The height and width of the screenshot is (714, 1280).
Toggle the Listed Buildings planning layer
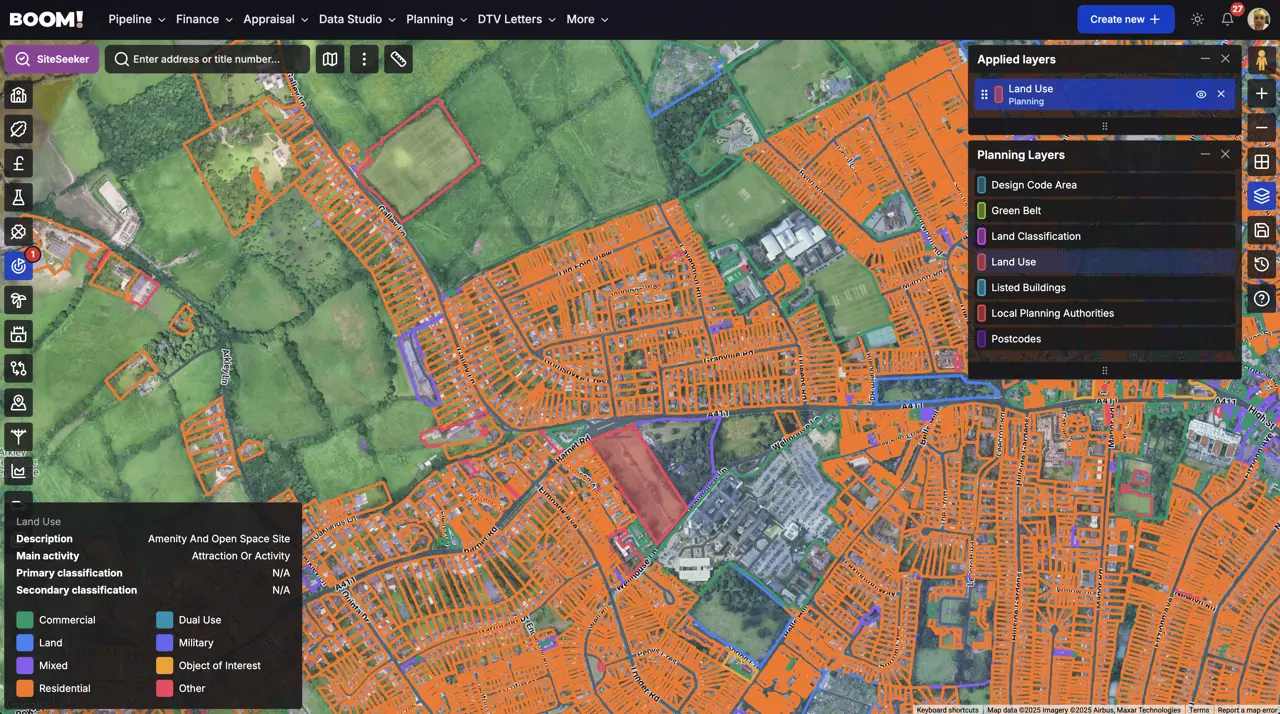click(1105, 288)
